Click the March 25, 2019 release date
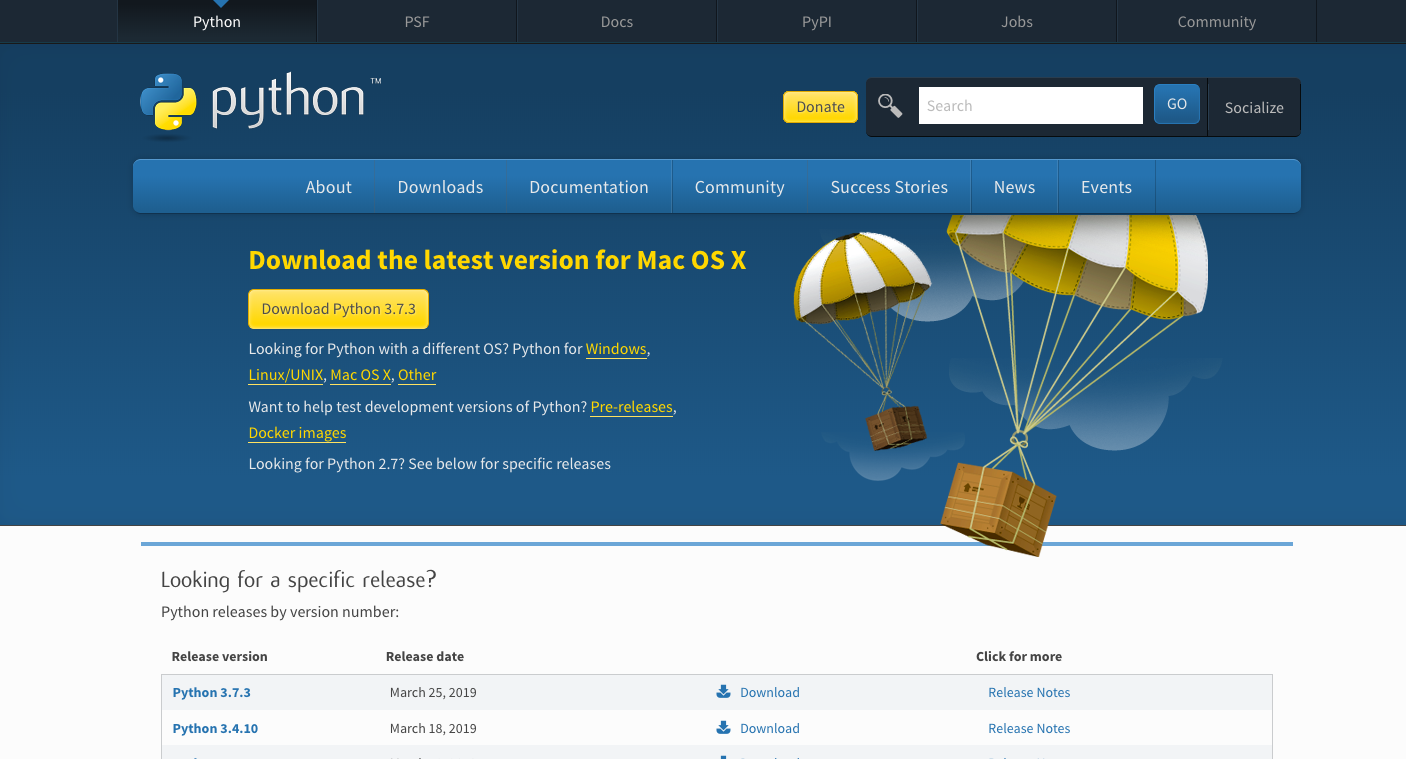 [433, 692]
